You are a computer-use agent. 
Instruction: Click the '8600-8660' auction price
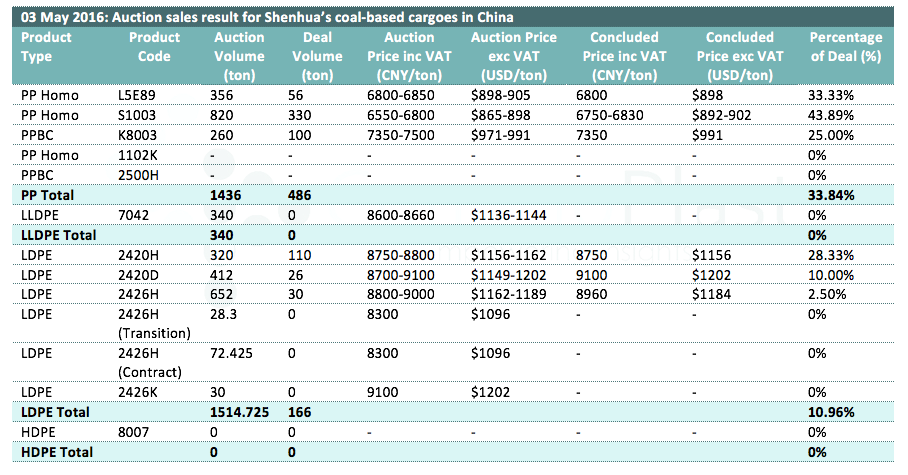[401, 215]
